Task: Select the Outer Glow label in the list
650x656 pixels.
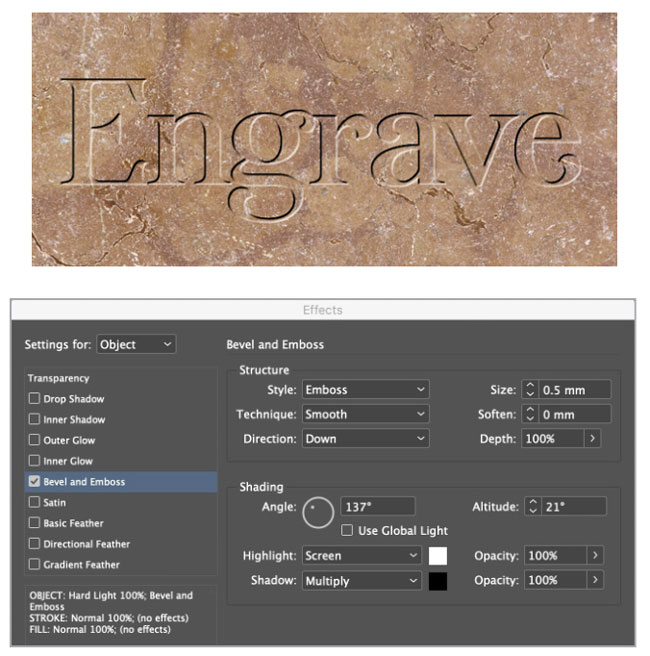Action: 69,440
